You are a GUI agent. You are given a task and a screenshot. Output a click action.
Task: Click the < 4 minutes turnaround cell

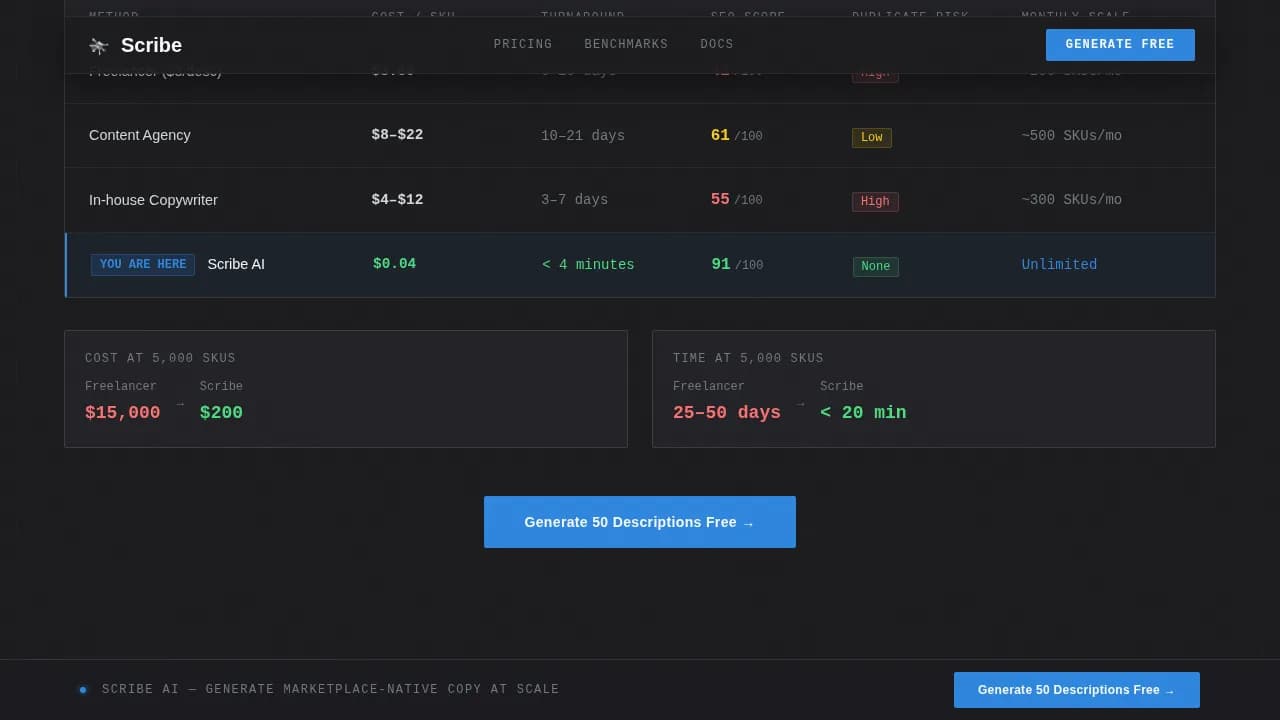click(588, 265)
